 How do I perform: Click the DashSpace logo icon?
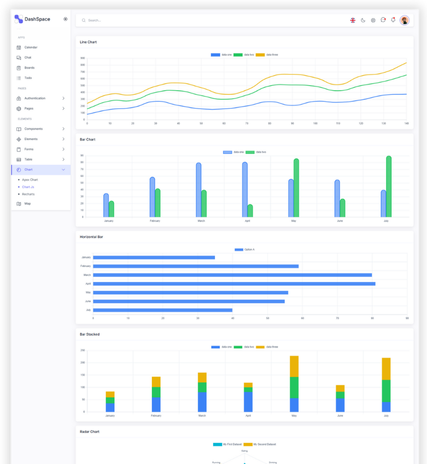(x=18, y=19)
